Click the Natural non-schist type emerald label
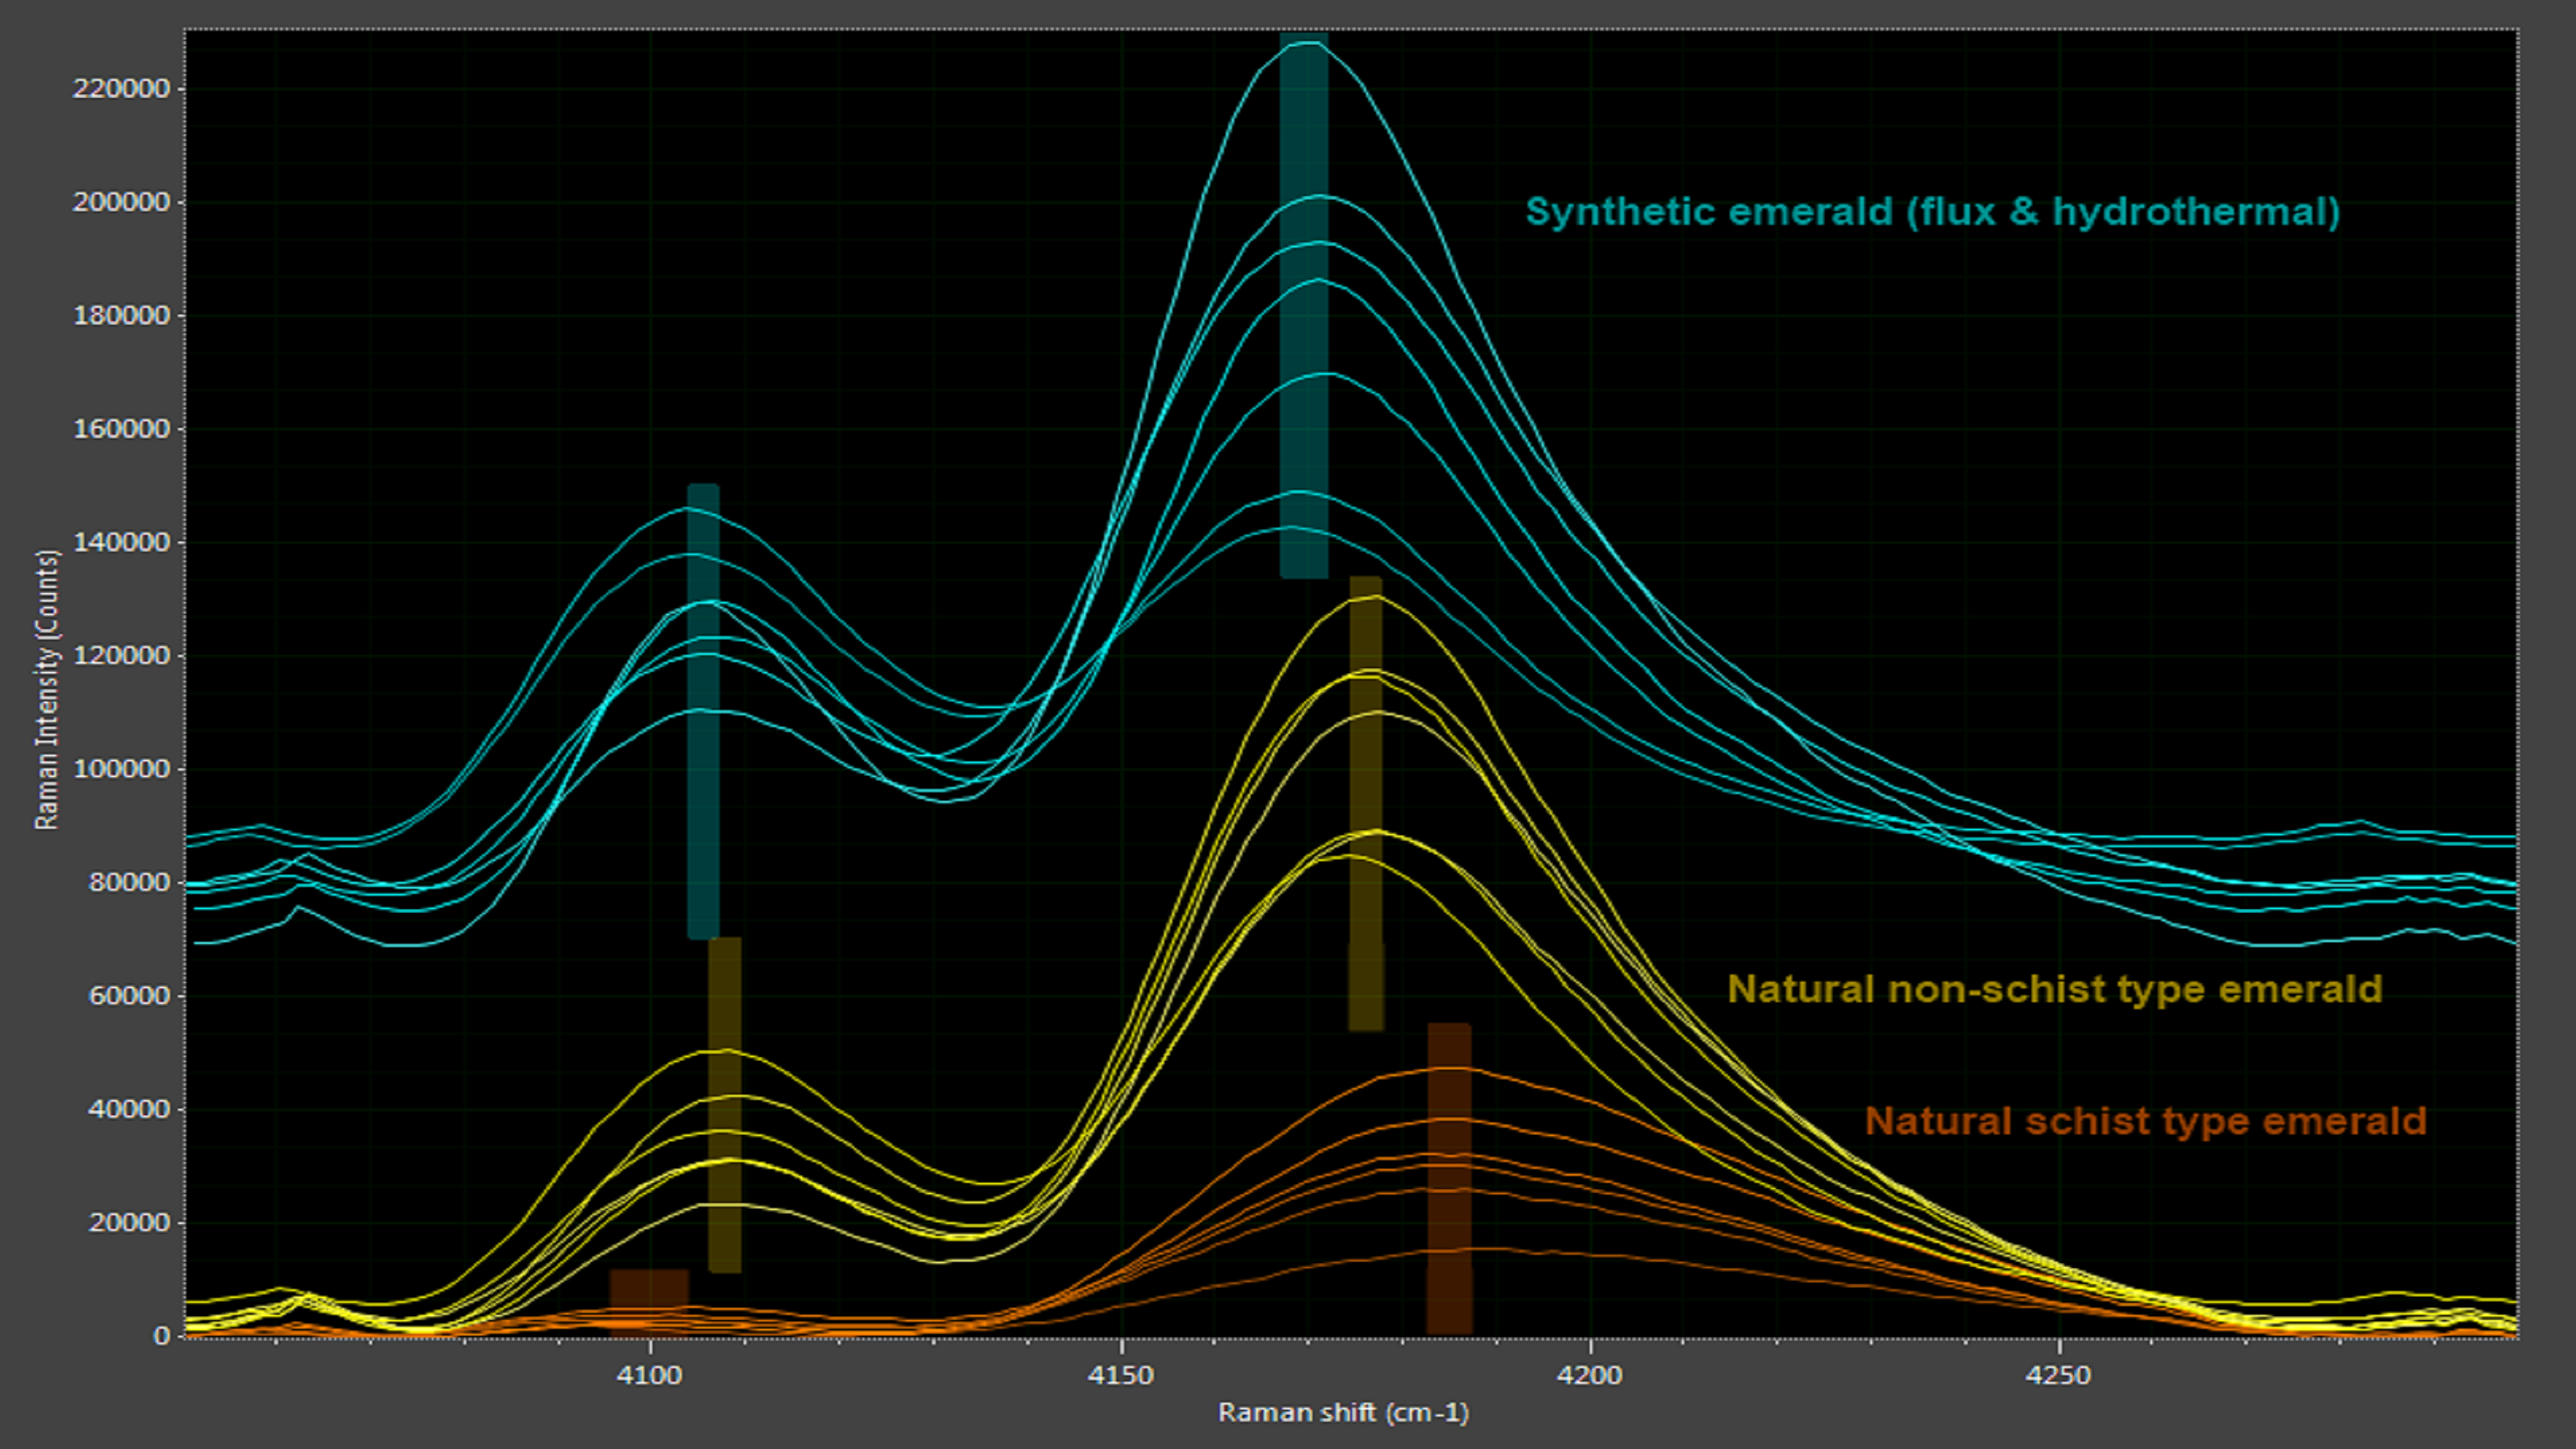The width and height of the screenshot is (2576, 1449). (2054, 989)
